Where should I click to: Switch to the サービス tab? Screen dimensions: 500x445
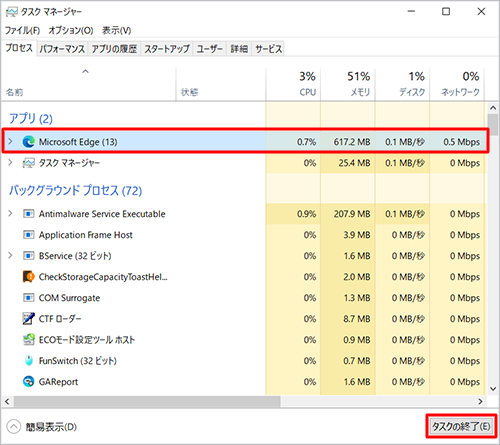269,49
